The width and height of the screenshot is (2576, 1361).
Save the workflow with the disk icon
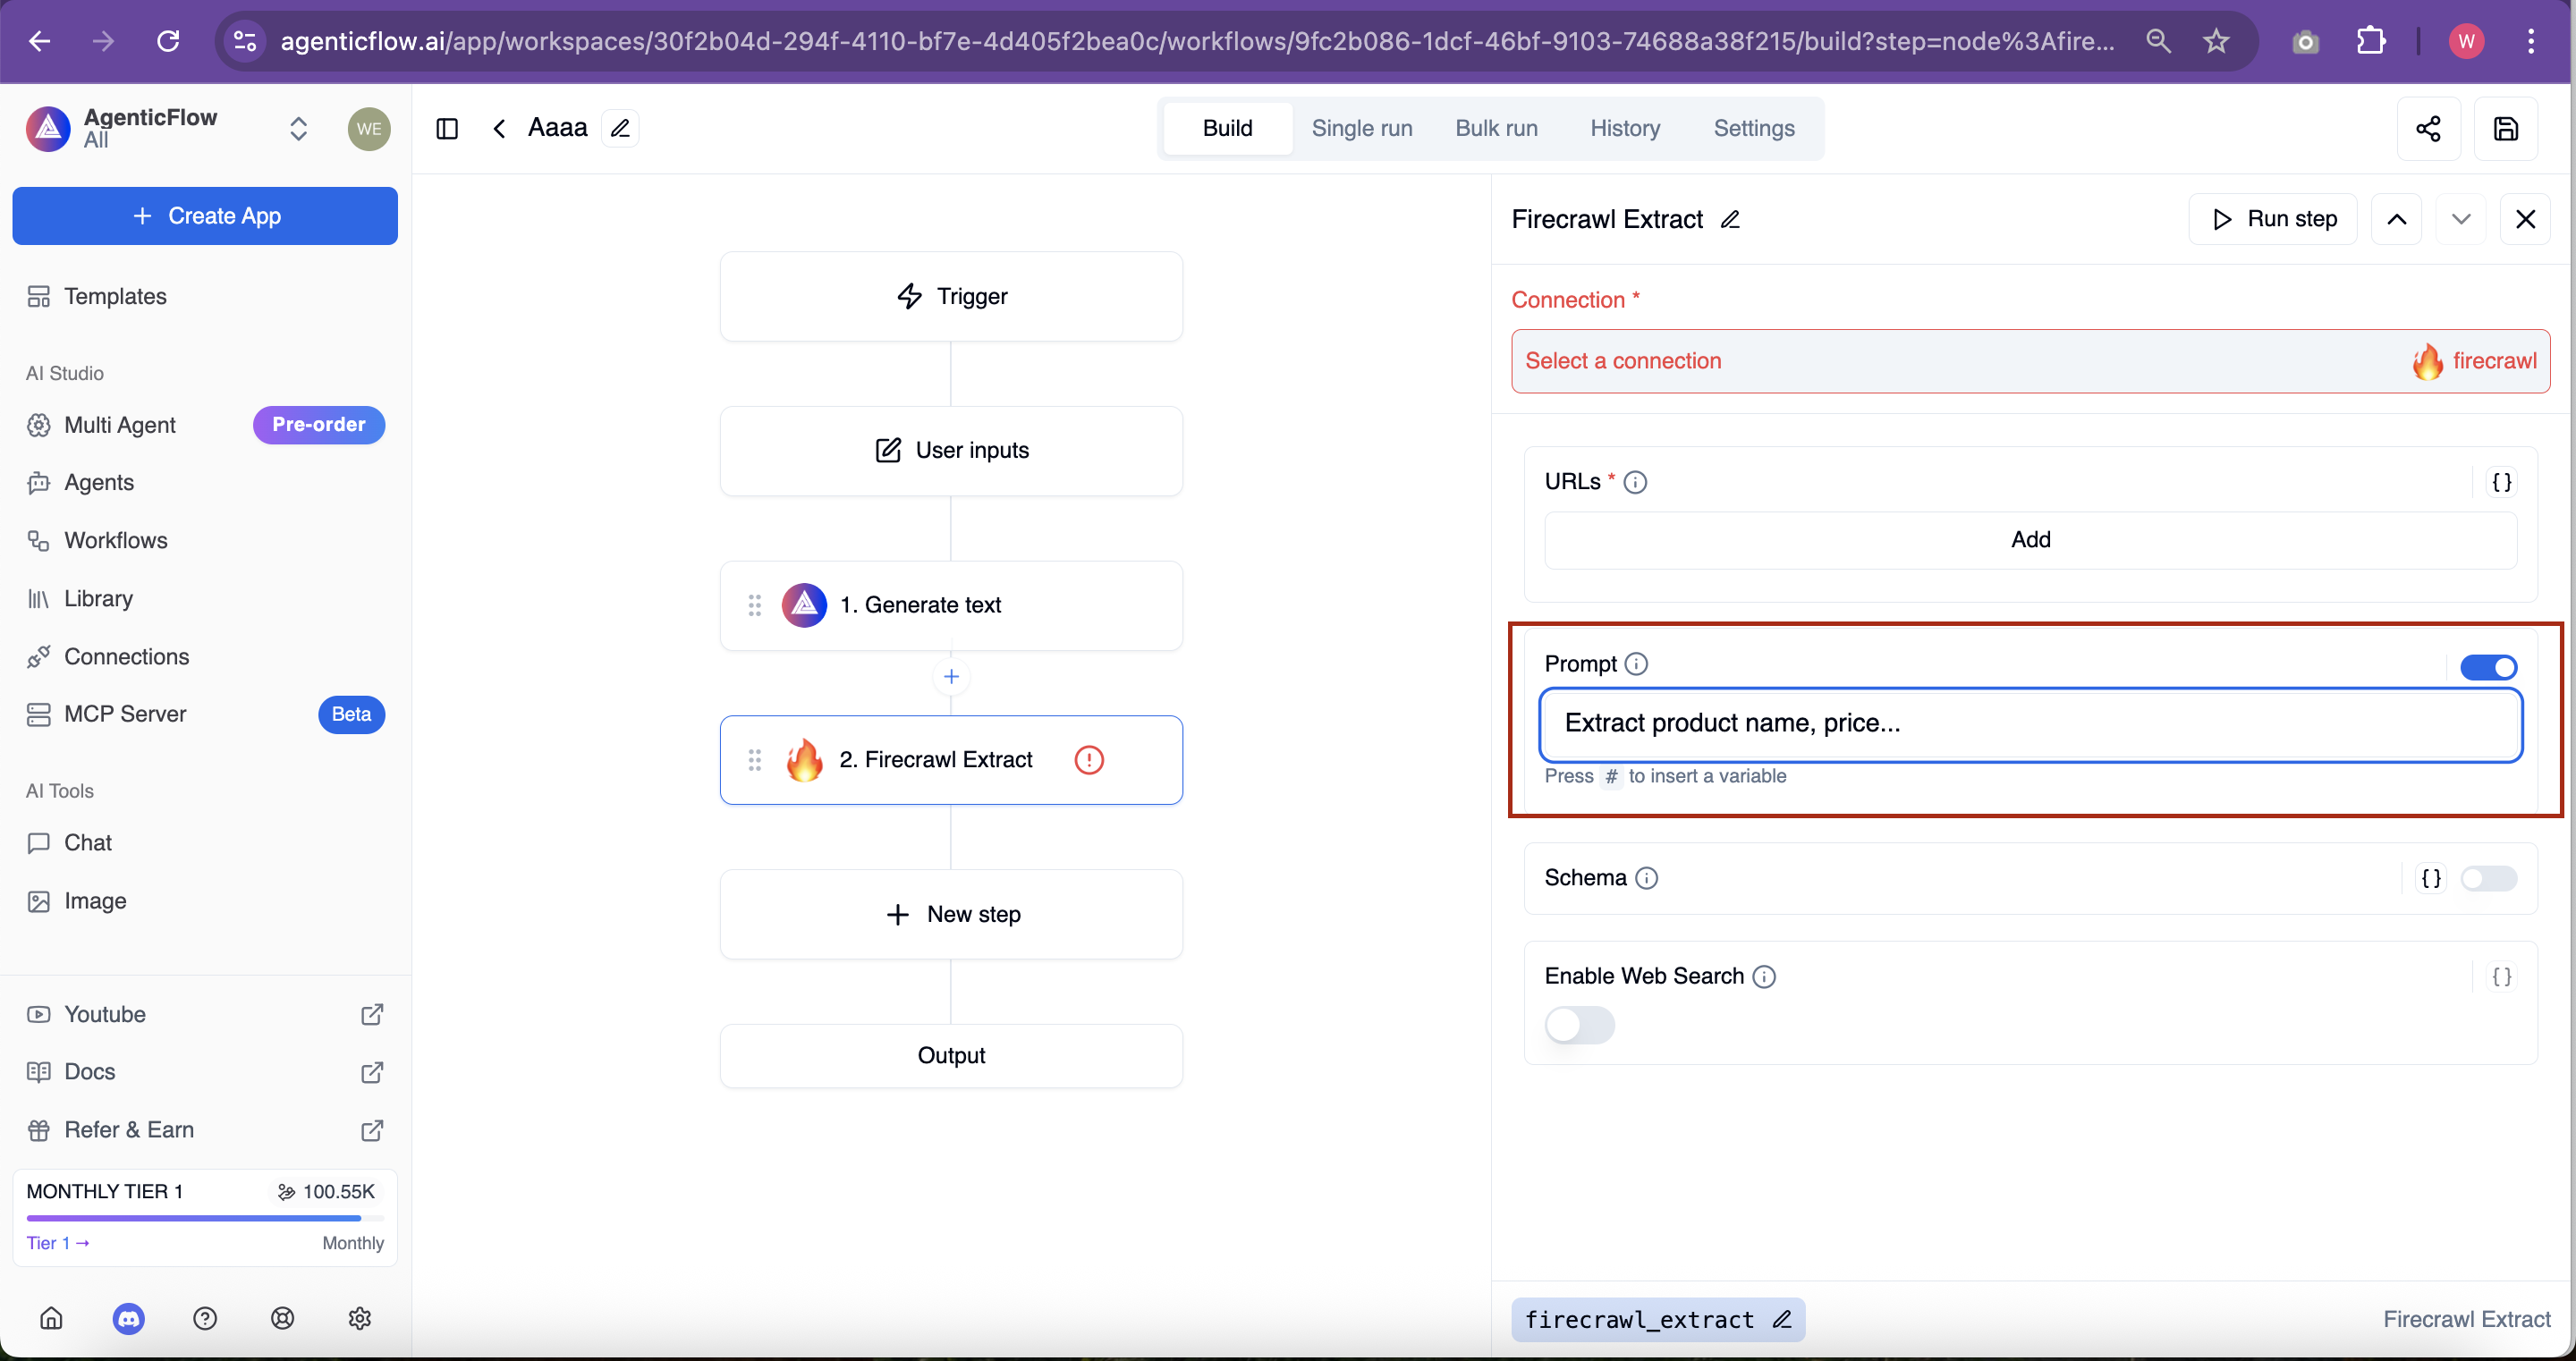coord(2505,129)
